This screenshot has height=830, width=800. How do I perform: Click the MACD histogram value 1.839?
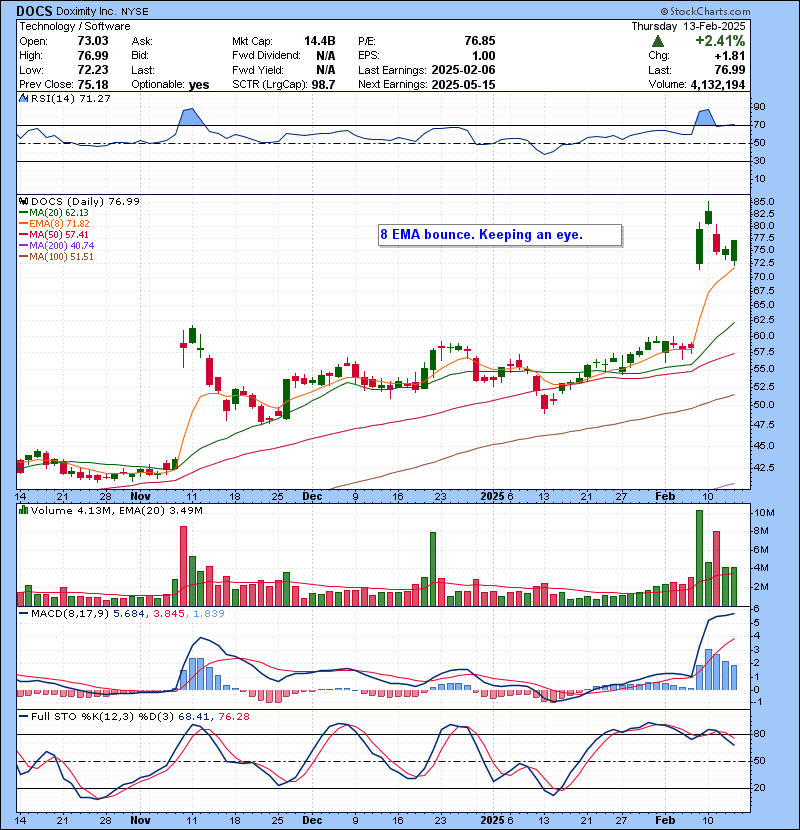(209, 614)
